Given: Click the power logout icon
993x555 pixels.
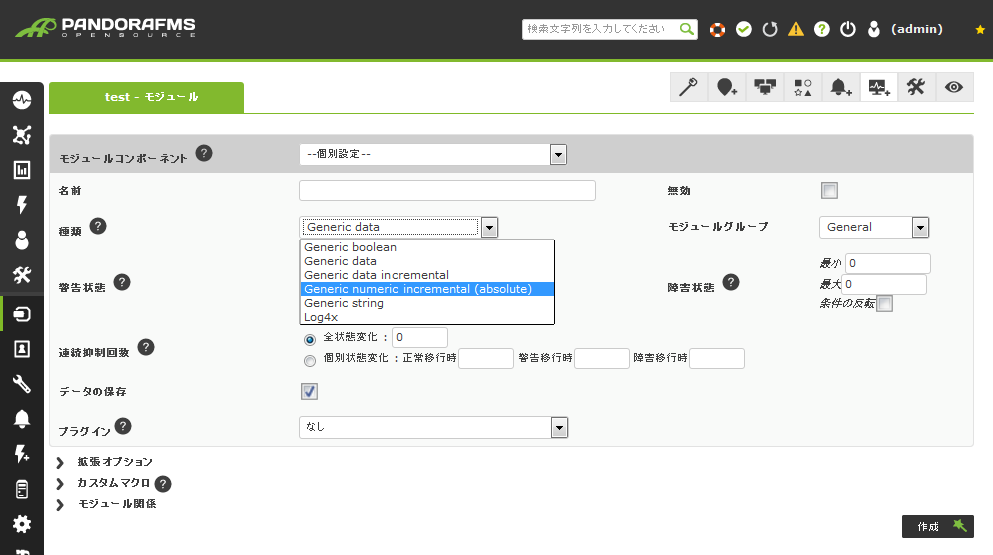Looking at the screenshot, I should (x=848, y=29).
